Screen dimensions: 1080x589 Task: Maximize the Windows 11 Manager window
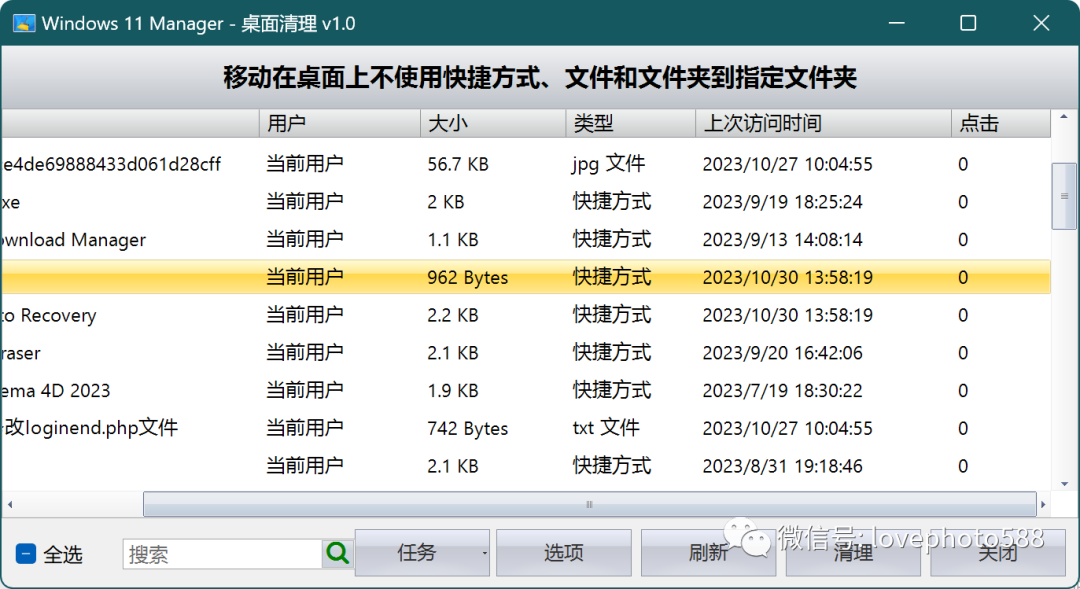click(968, 23)
